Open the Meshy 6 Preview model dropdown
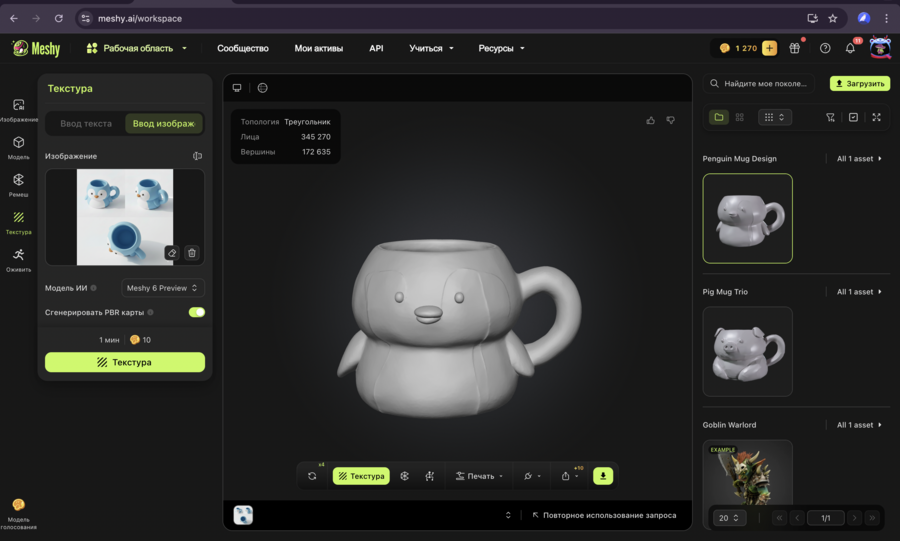Screen dimensions: 900x541 coord(163,288)
